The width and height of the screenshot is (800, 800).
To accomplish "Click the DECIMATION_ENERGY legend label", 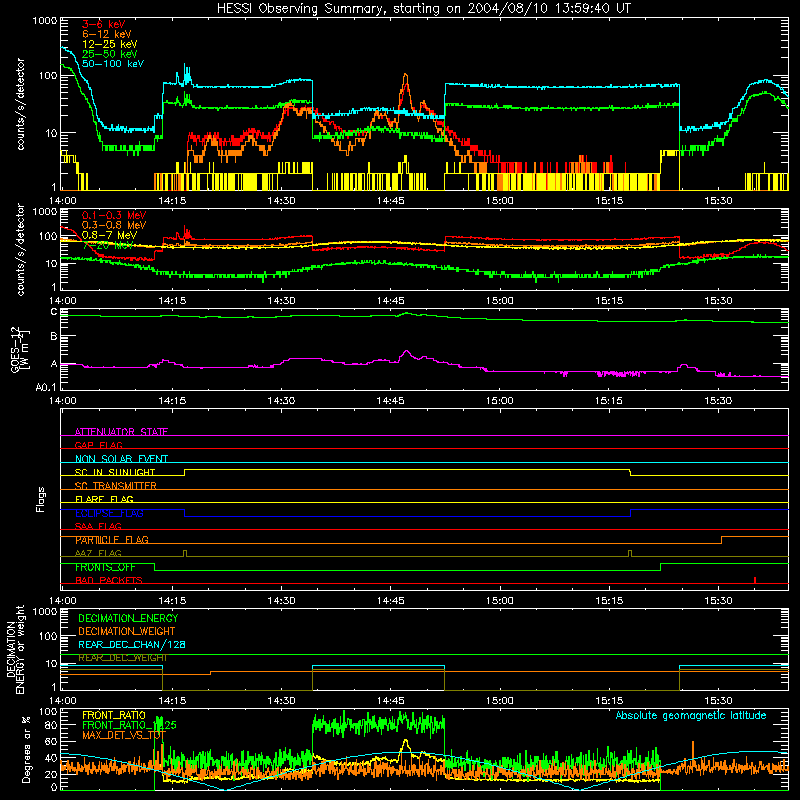I will point(128,618).
